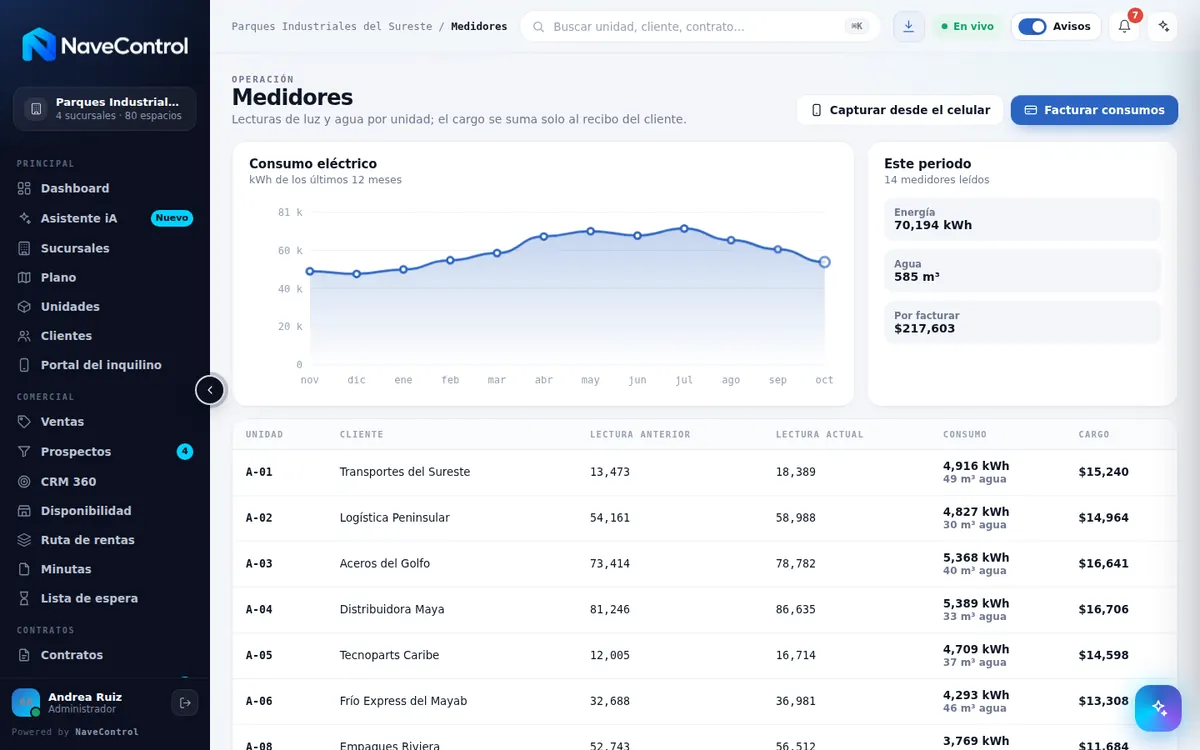1200x750 pixels.
Task: Click the NaveControl logo icon
Action: pyautogui.click(x=39, y=45)
